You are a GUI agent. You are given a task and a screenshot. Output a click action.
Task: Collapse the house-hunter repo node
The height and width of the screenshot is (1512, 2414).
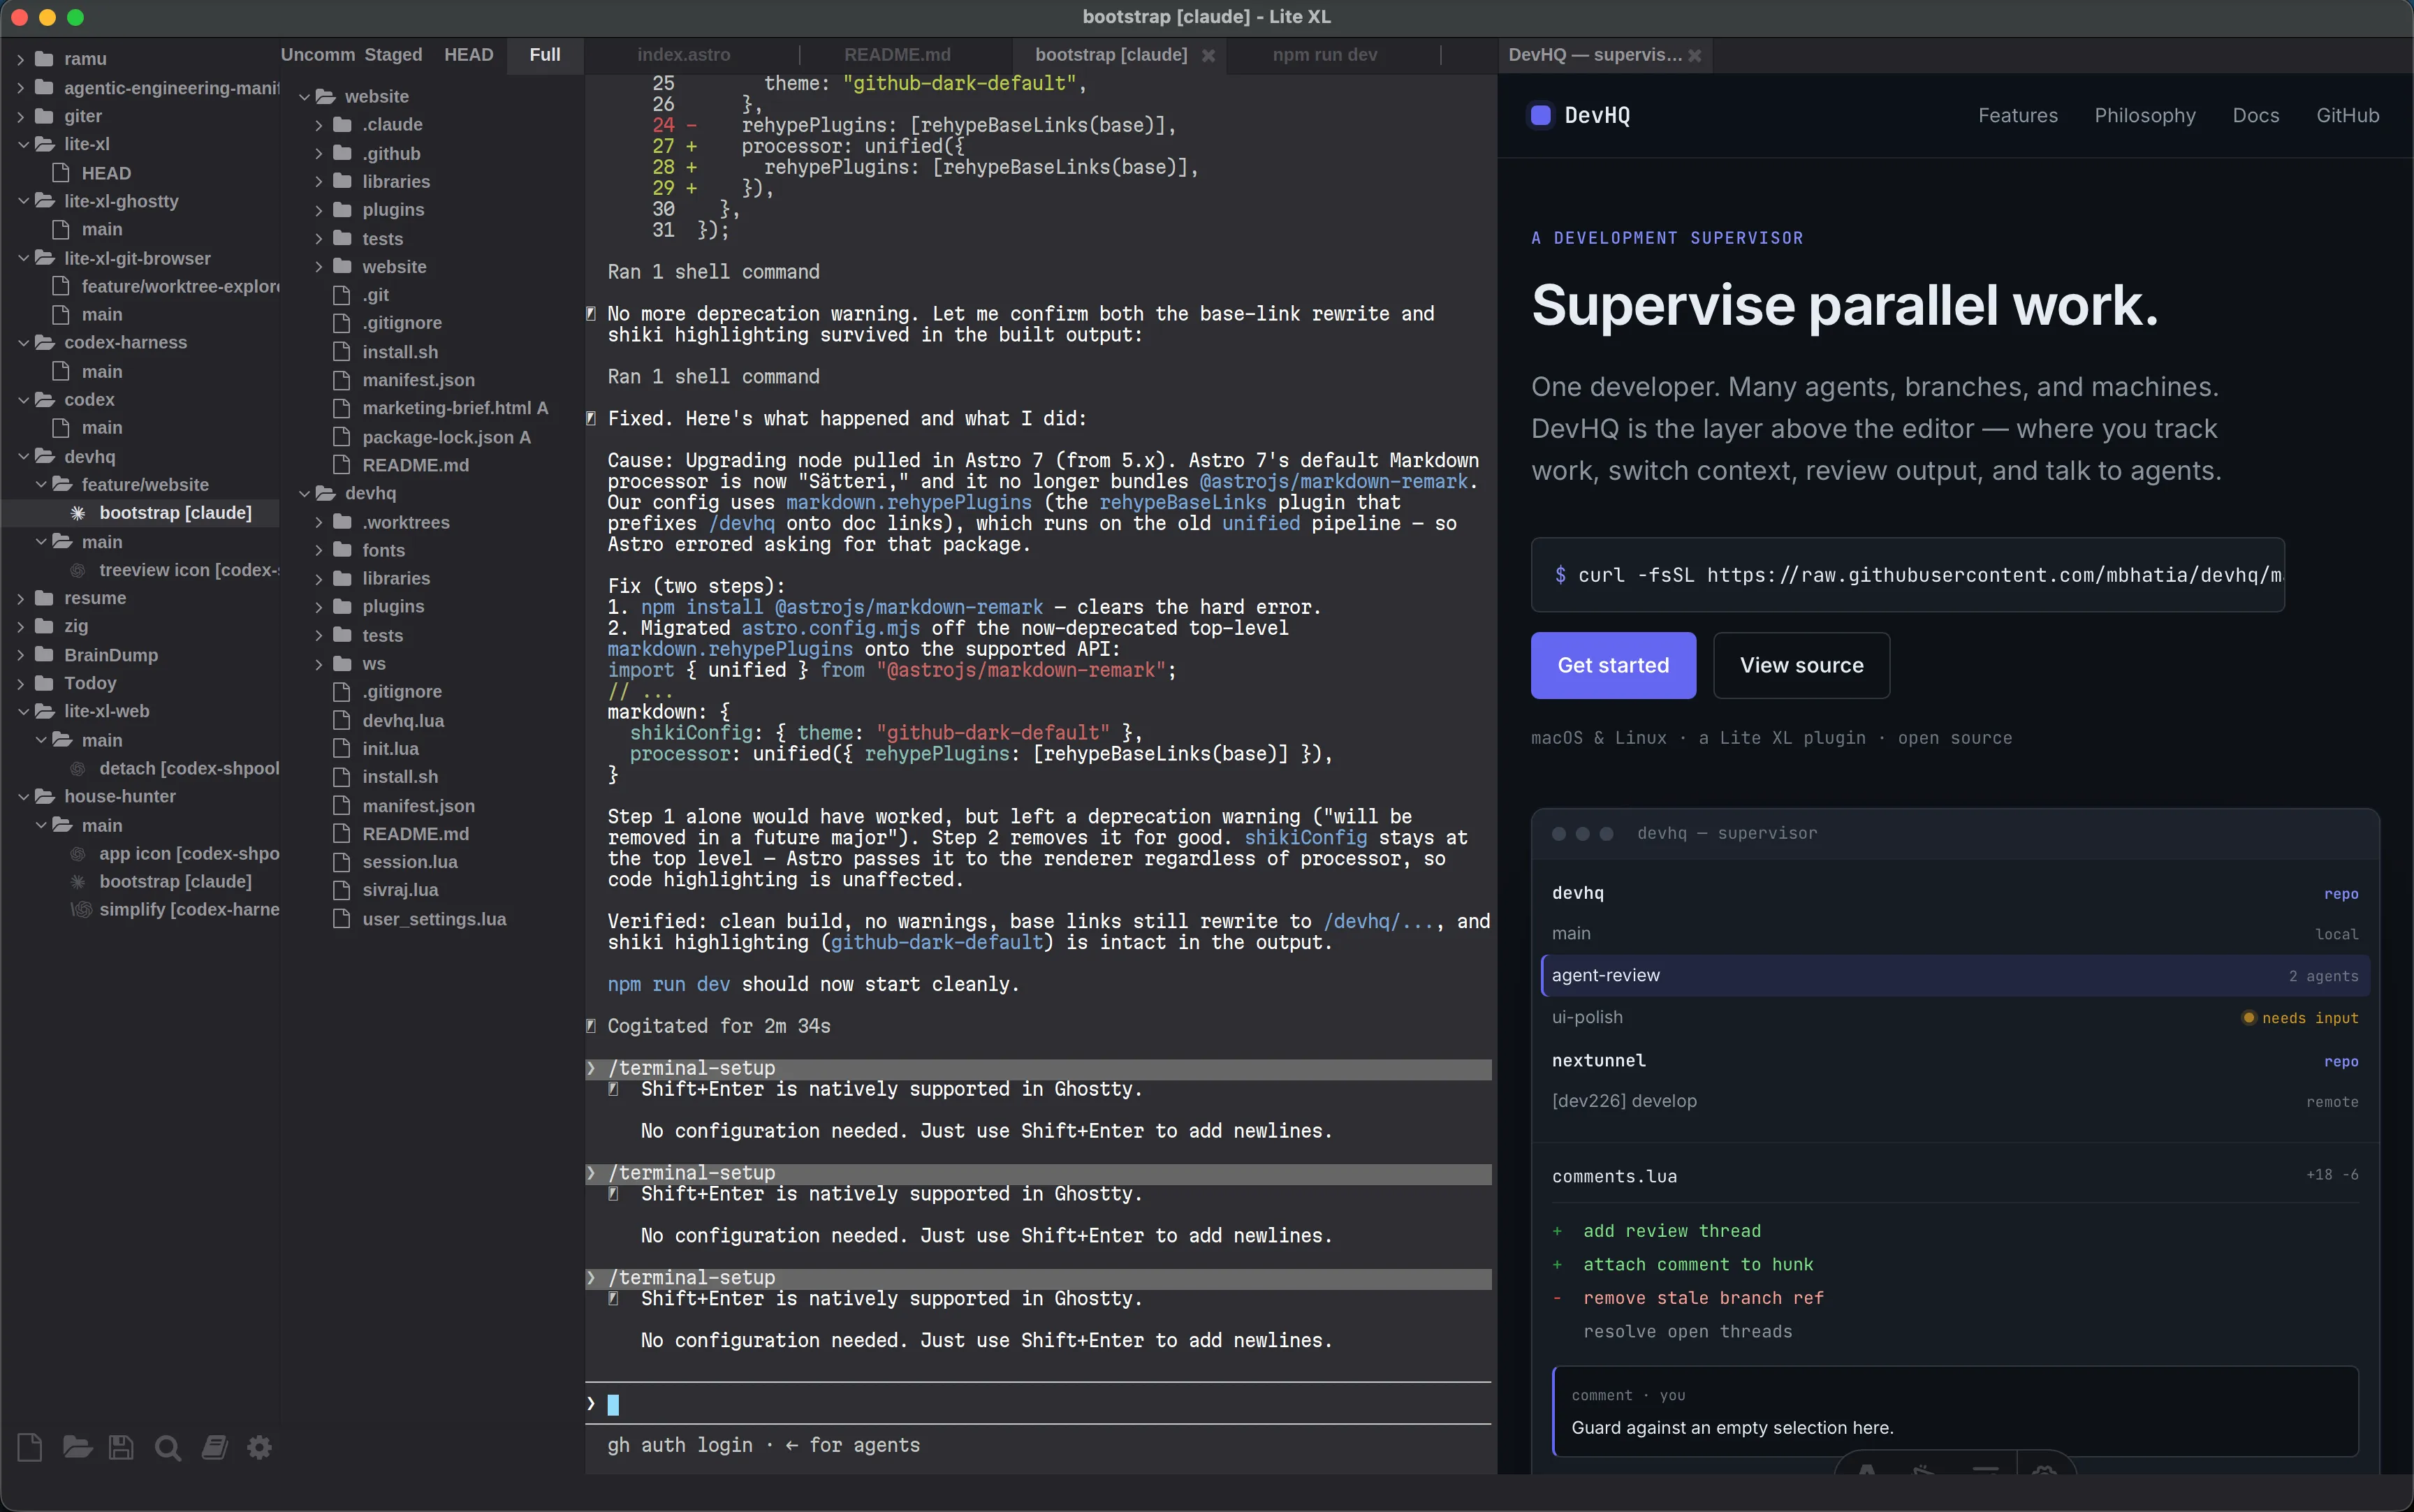pyautogui.click(x=23, y=796)
